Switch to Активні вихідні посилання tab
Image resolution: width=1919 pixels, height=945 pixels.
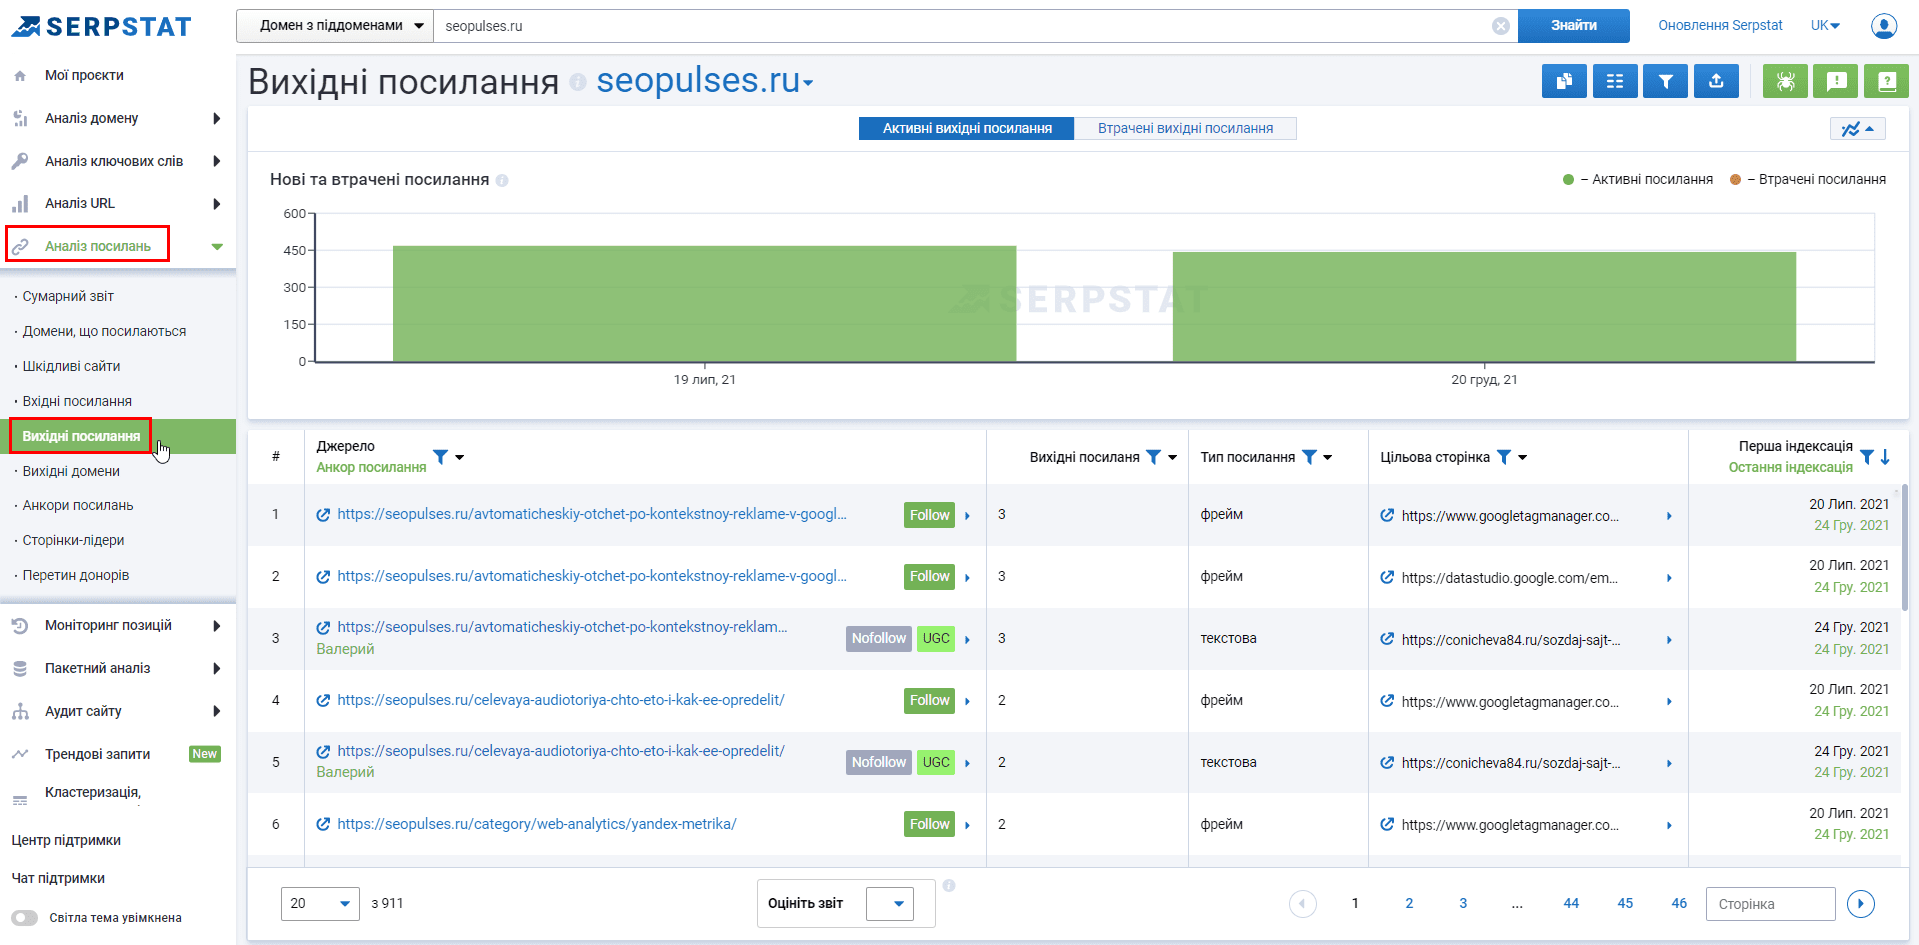[967, 129]
